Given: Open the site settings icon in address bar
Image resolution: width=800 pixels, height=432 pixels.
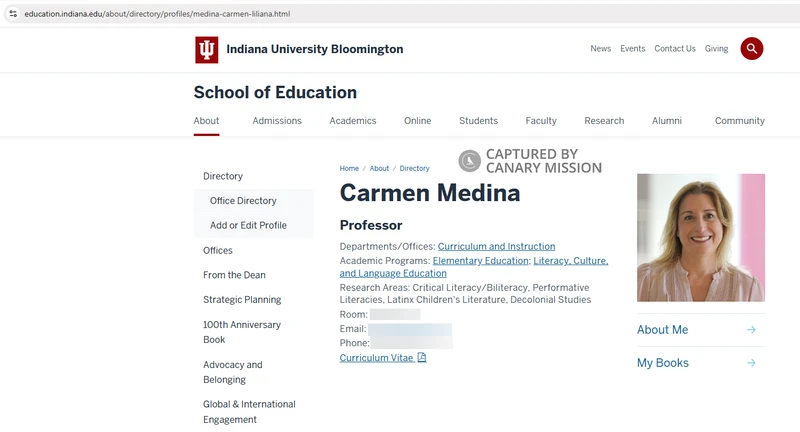Looking at the screenshot, I should tap(13, 14).
